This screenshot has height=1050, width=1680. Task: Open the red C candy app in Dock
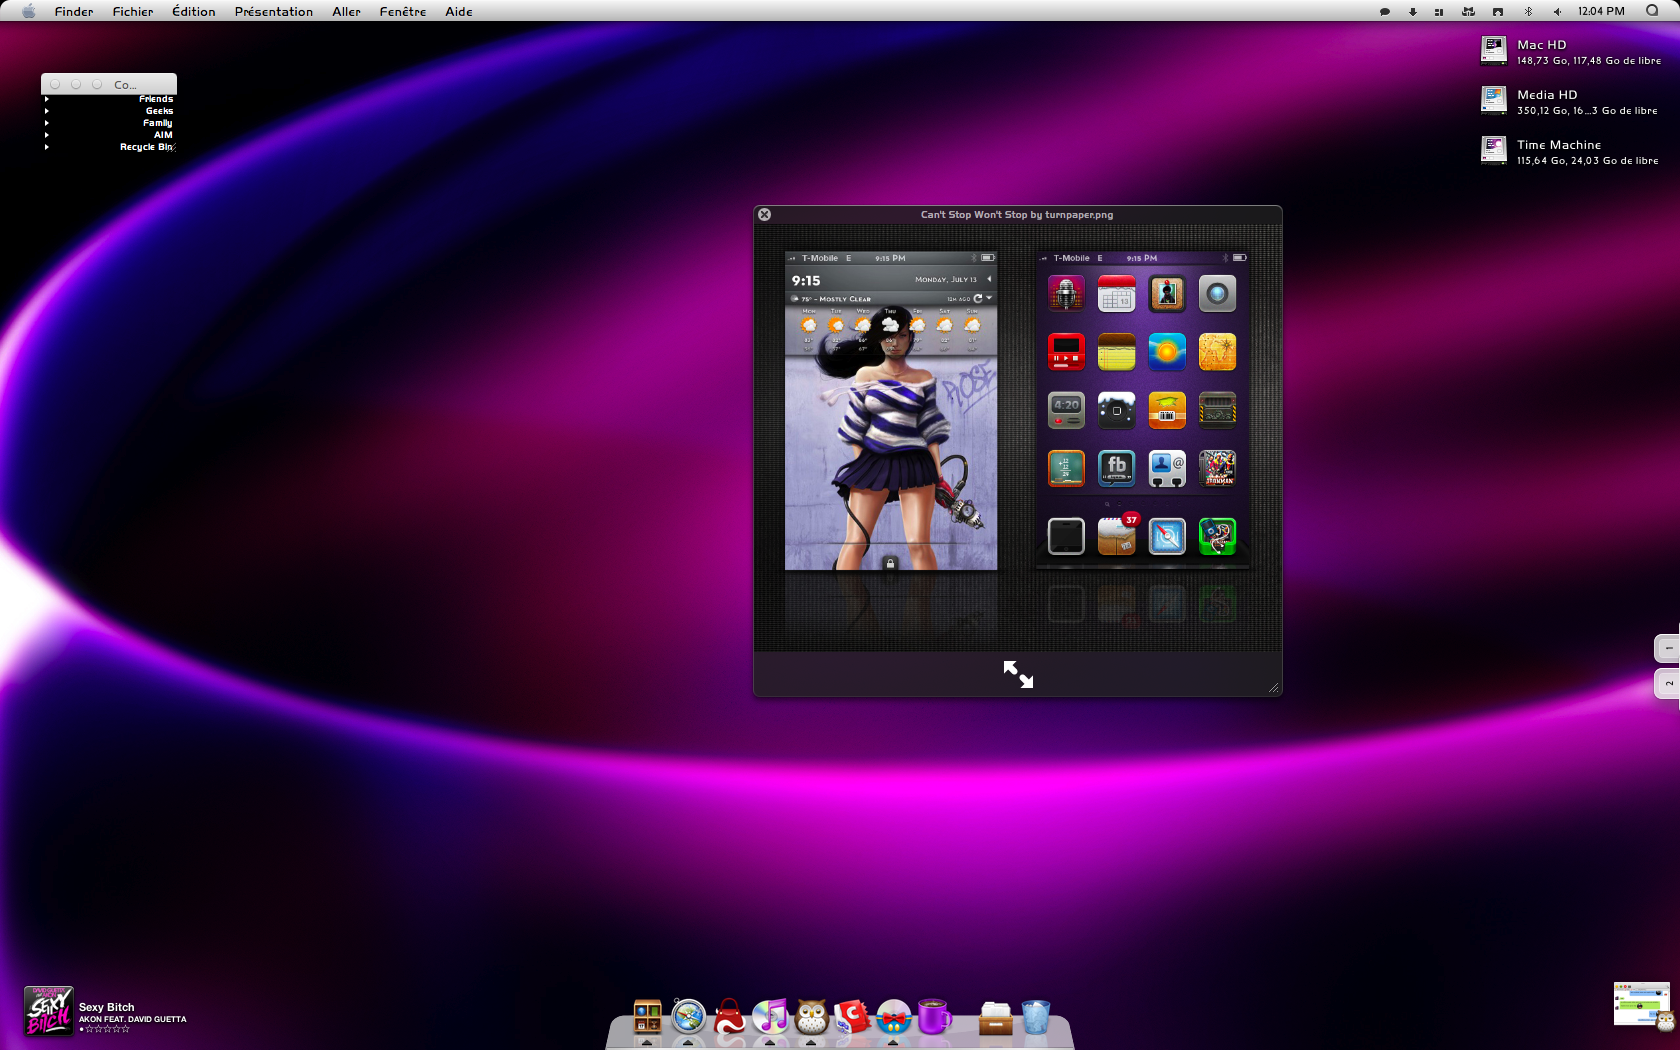click(852, 1017)
